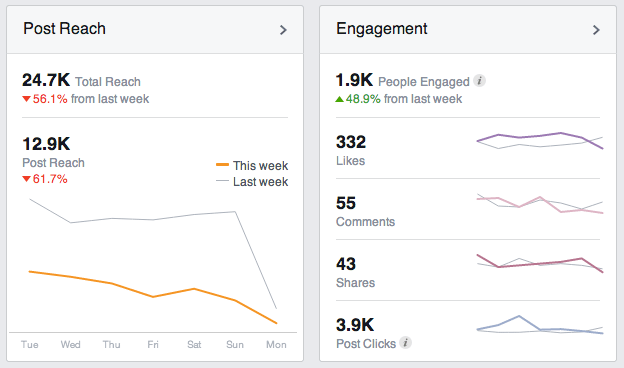This screenshot has width=624, height=368.
Task: Click the Sun label on chart axis
Action: (x=235, y=344)
